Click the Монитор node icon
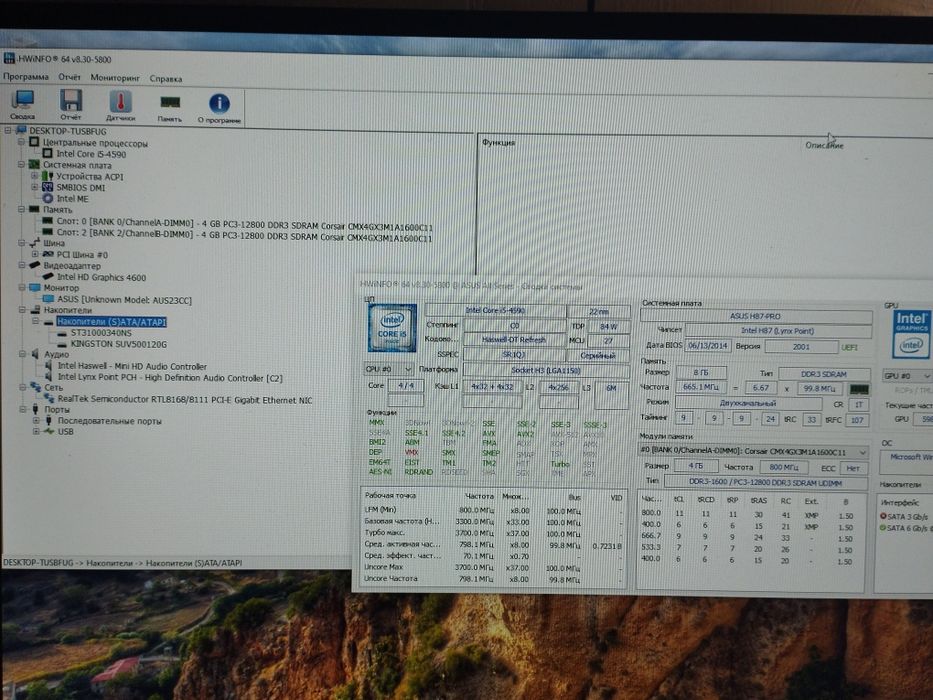This screenshot has height=700, width=933. click(35, 288)
